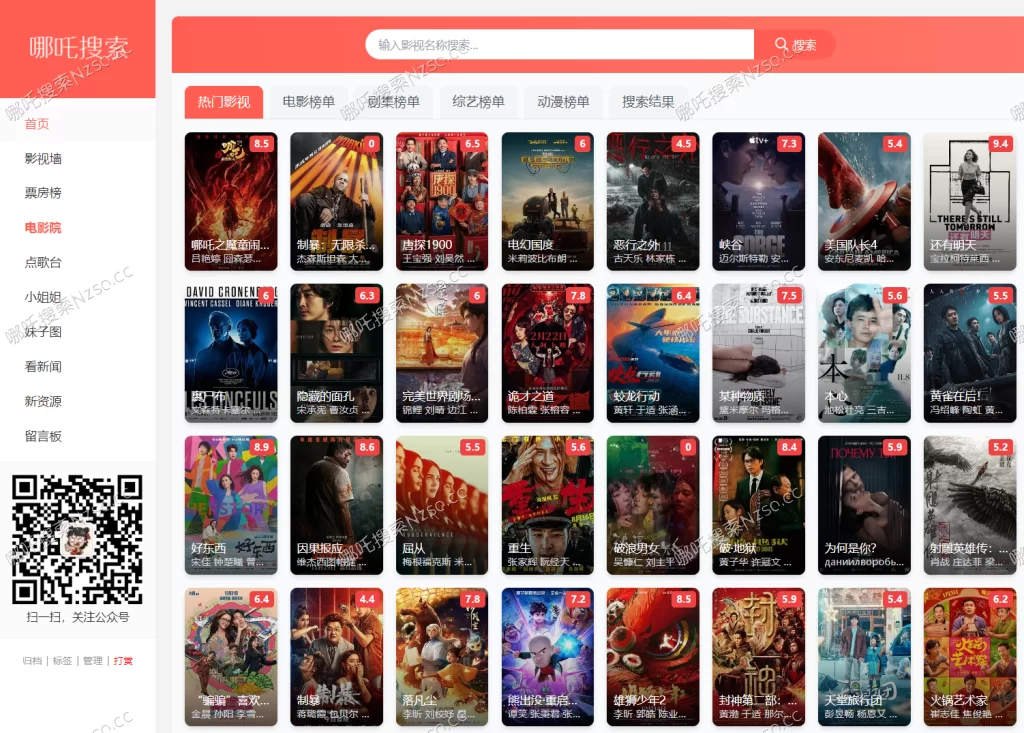Screen dimensions: 1024x733
Task: Switch to the 动漫榜单 tab
Action: (563, 102)
